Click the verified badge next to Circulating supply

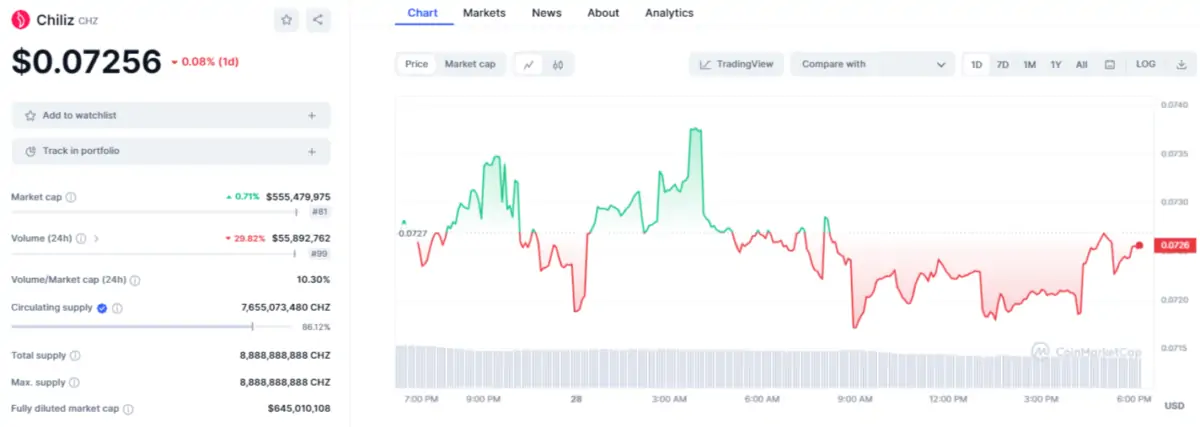pos(102,308)
